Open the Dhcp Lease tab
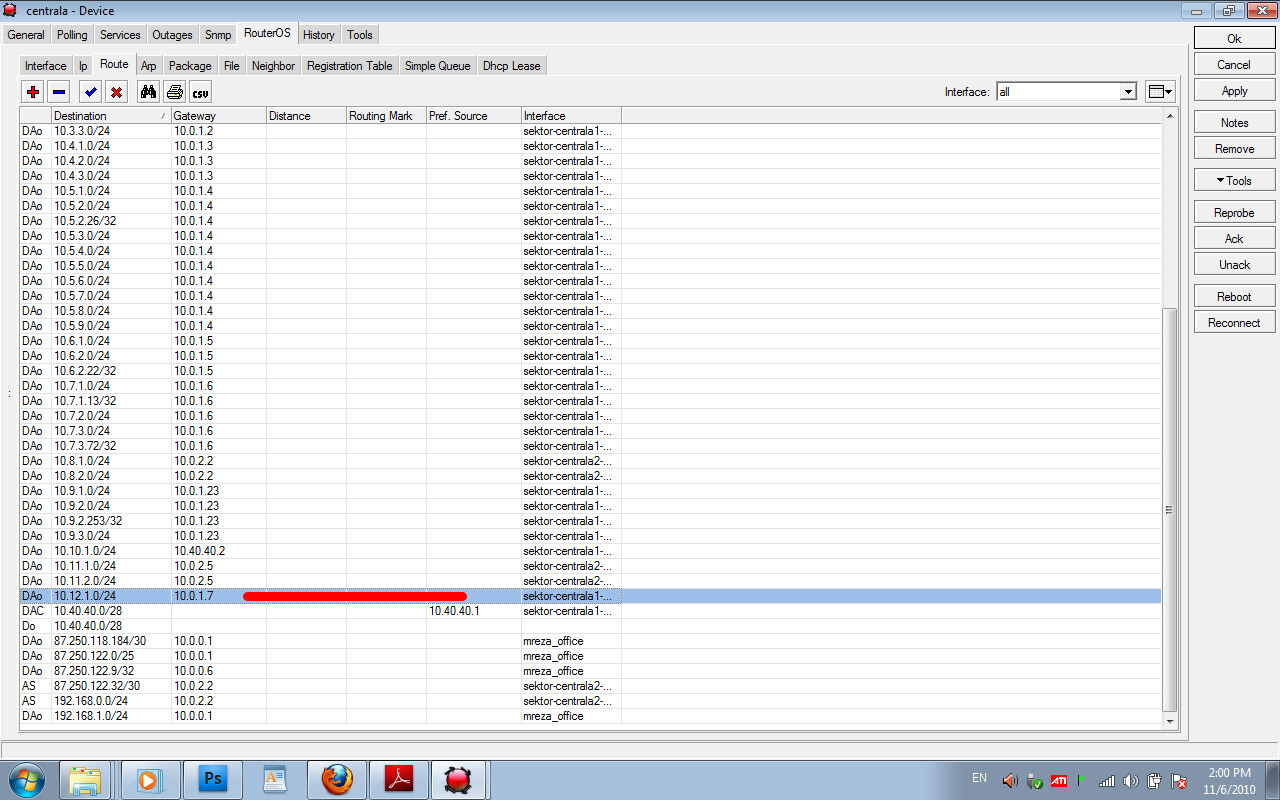The image size is (1280, 800). (511, 65)
